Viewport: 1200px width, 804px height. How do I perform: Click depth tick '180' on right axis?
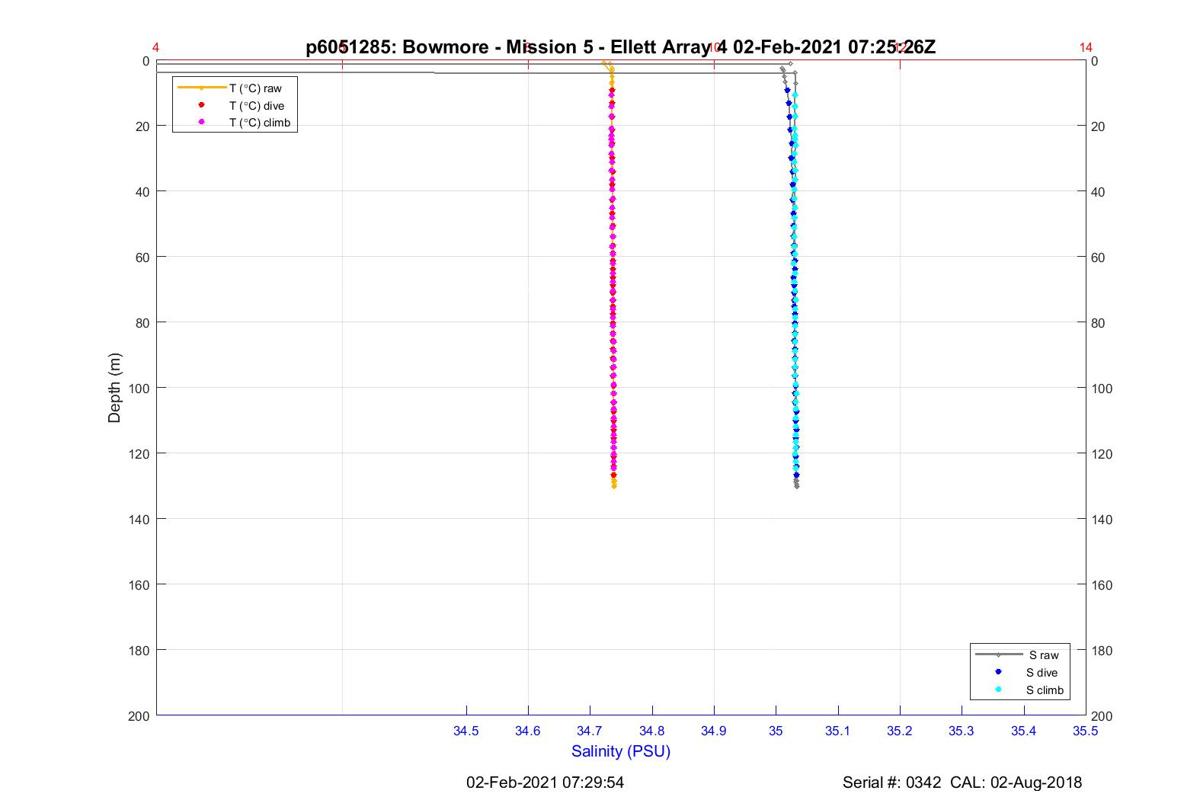[x=1103, y=650]
